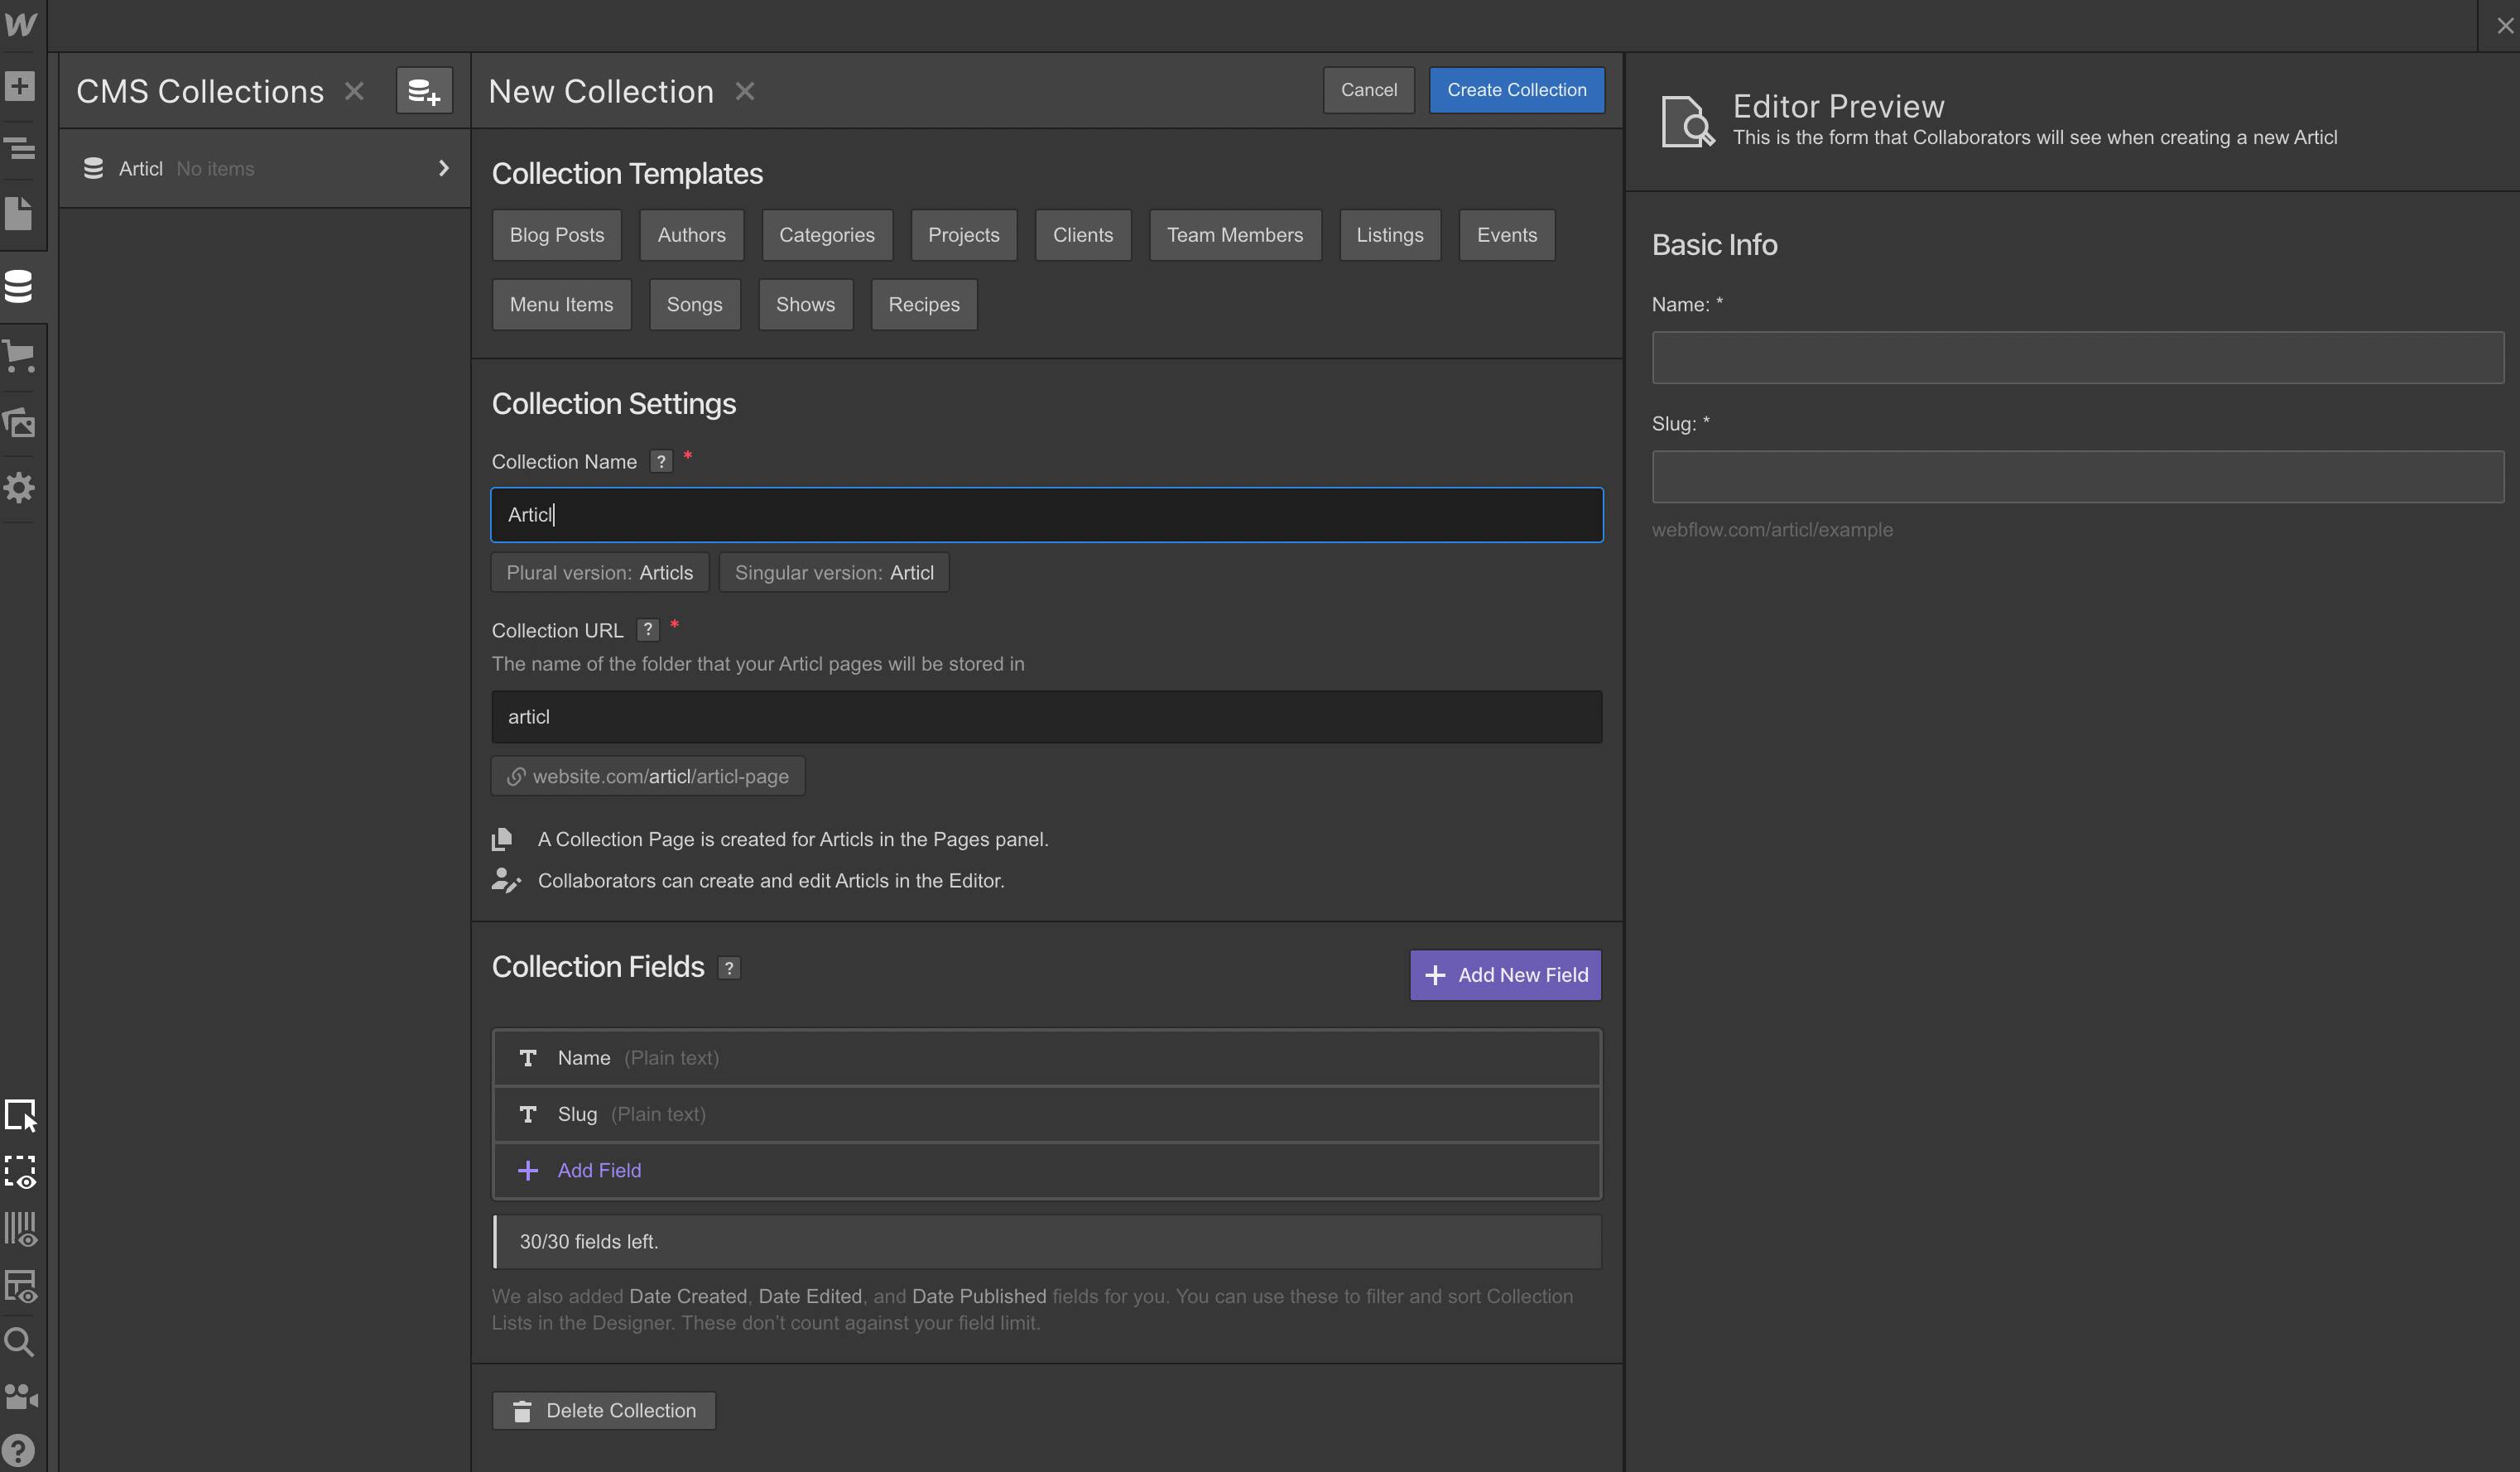Open the Pages panel icon
Viewport: 2520px width, 1472px height.
point(20,214)
